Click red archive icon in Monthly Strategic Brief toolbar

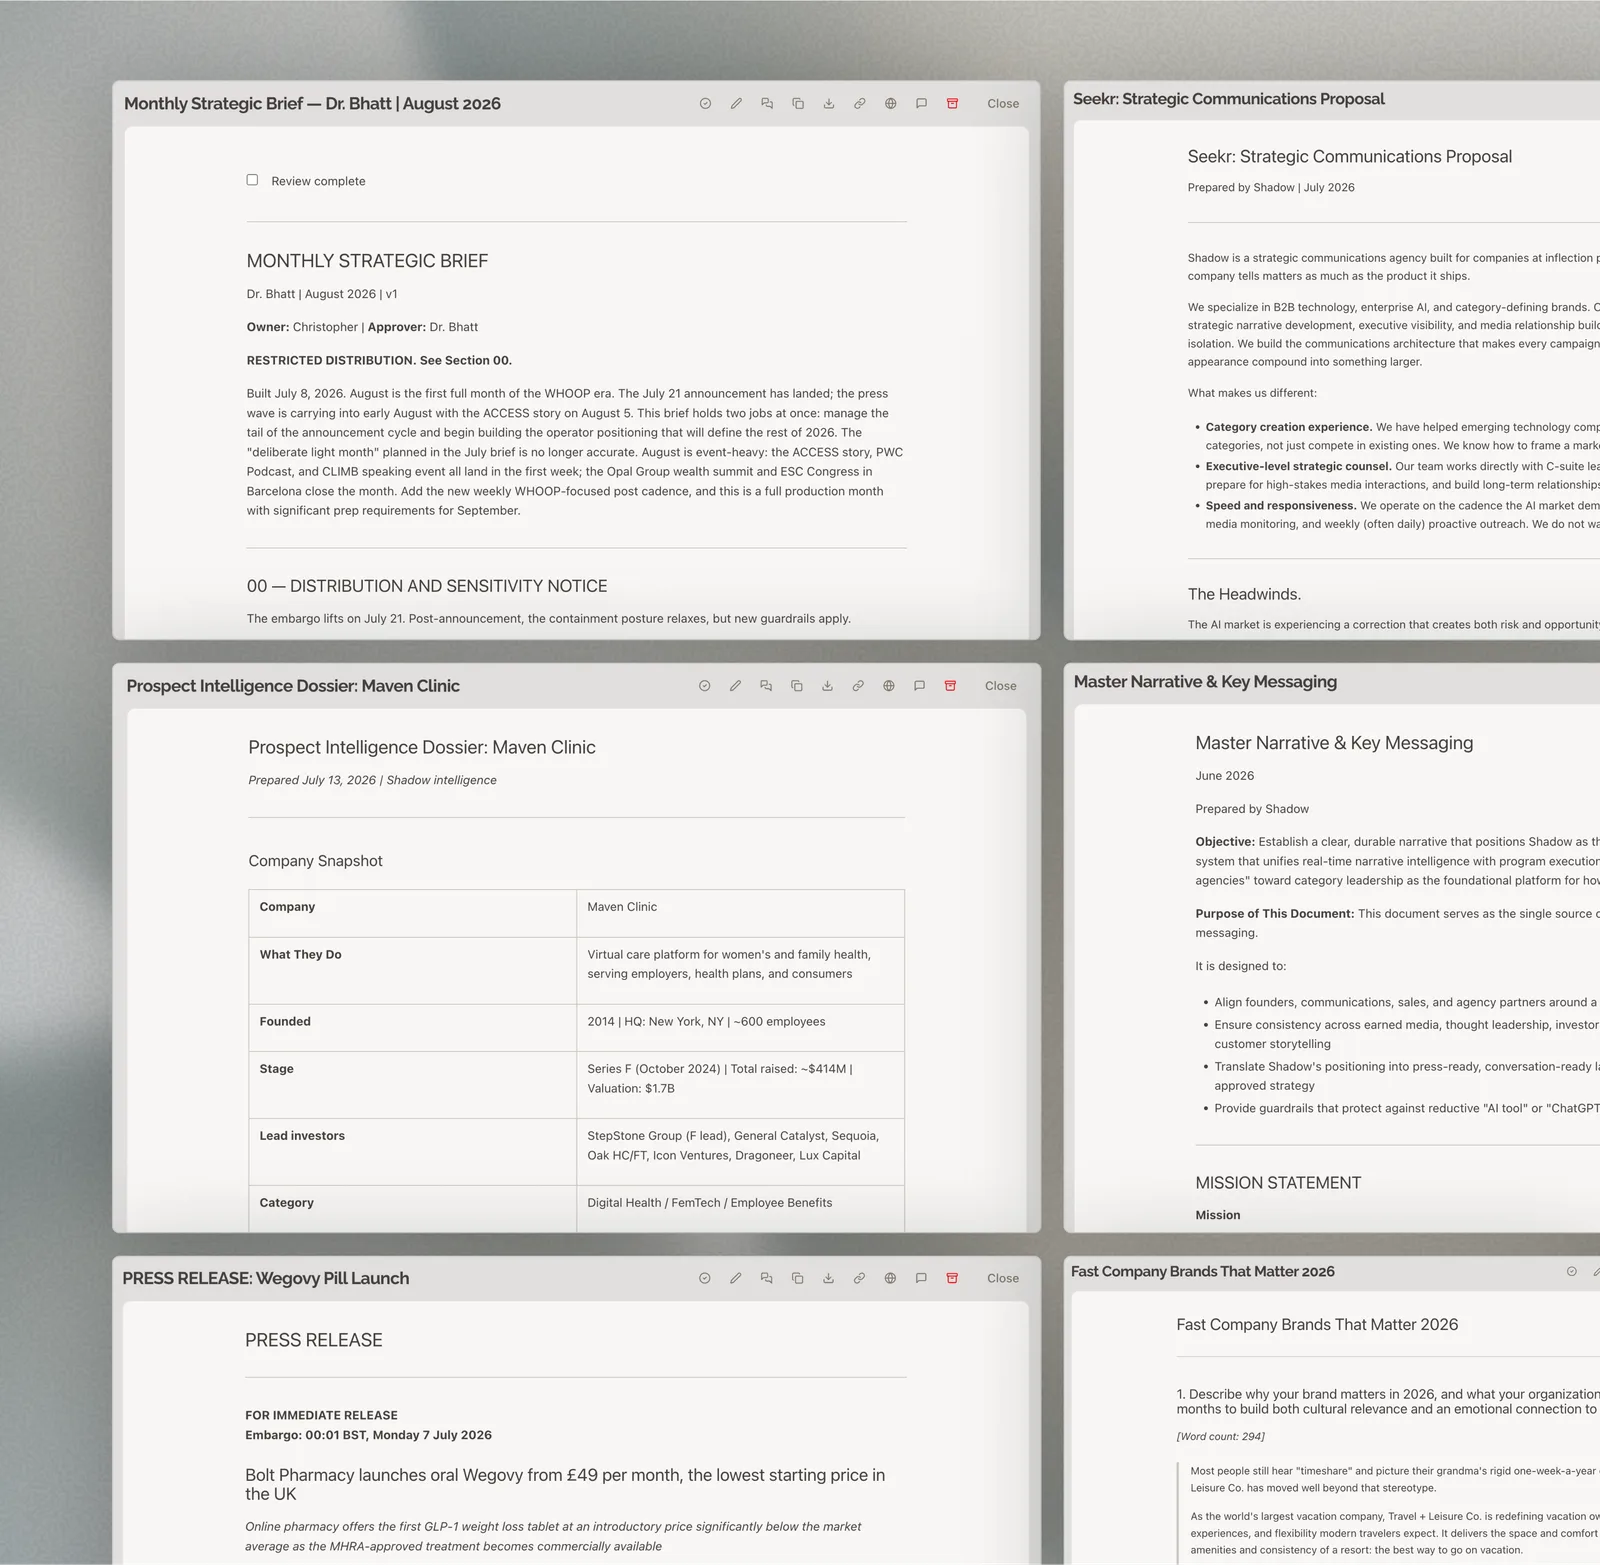click(953, 104)
